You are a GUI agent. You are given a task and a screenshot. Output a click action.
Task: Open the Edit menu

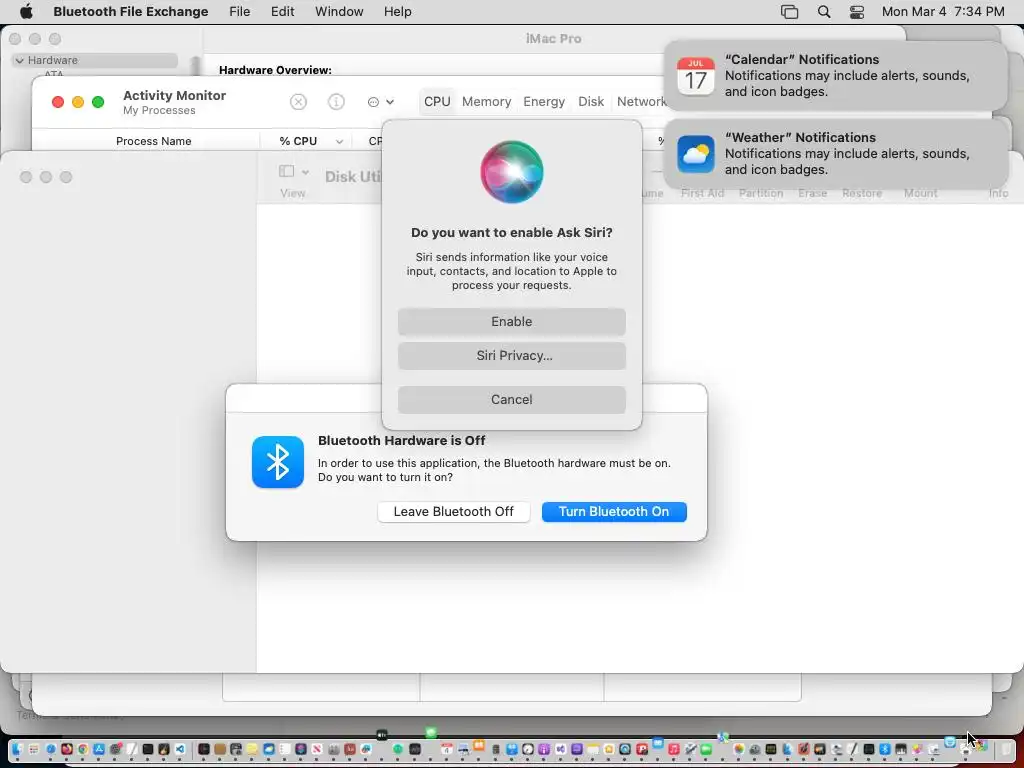click(282, 12)
